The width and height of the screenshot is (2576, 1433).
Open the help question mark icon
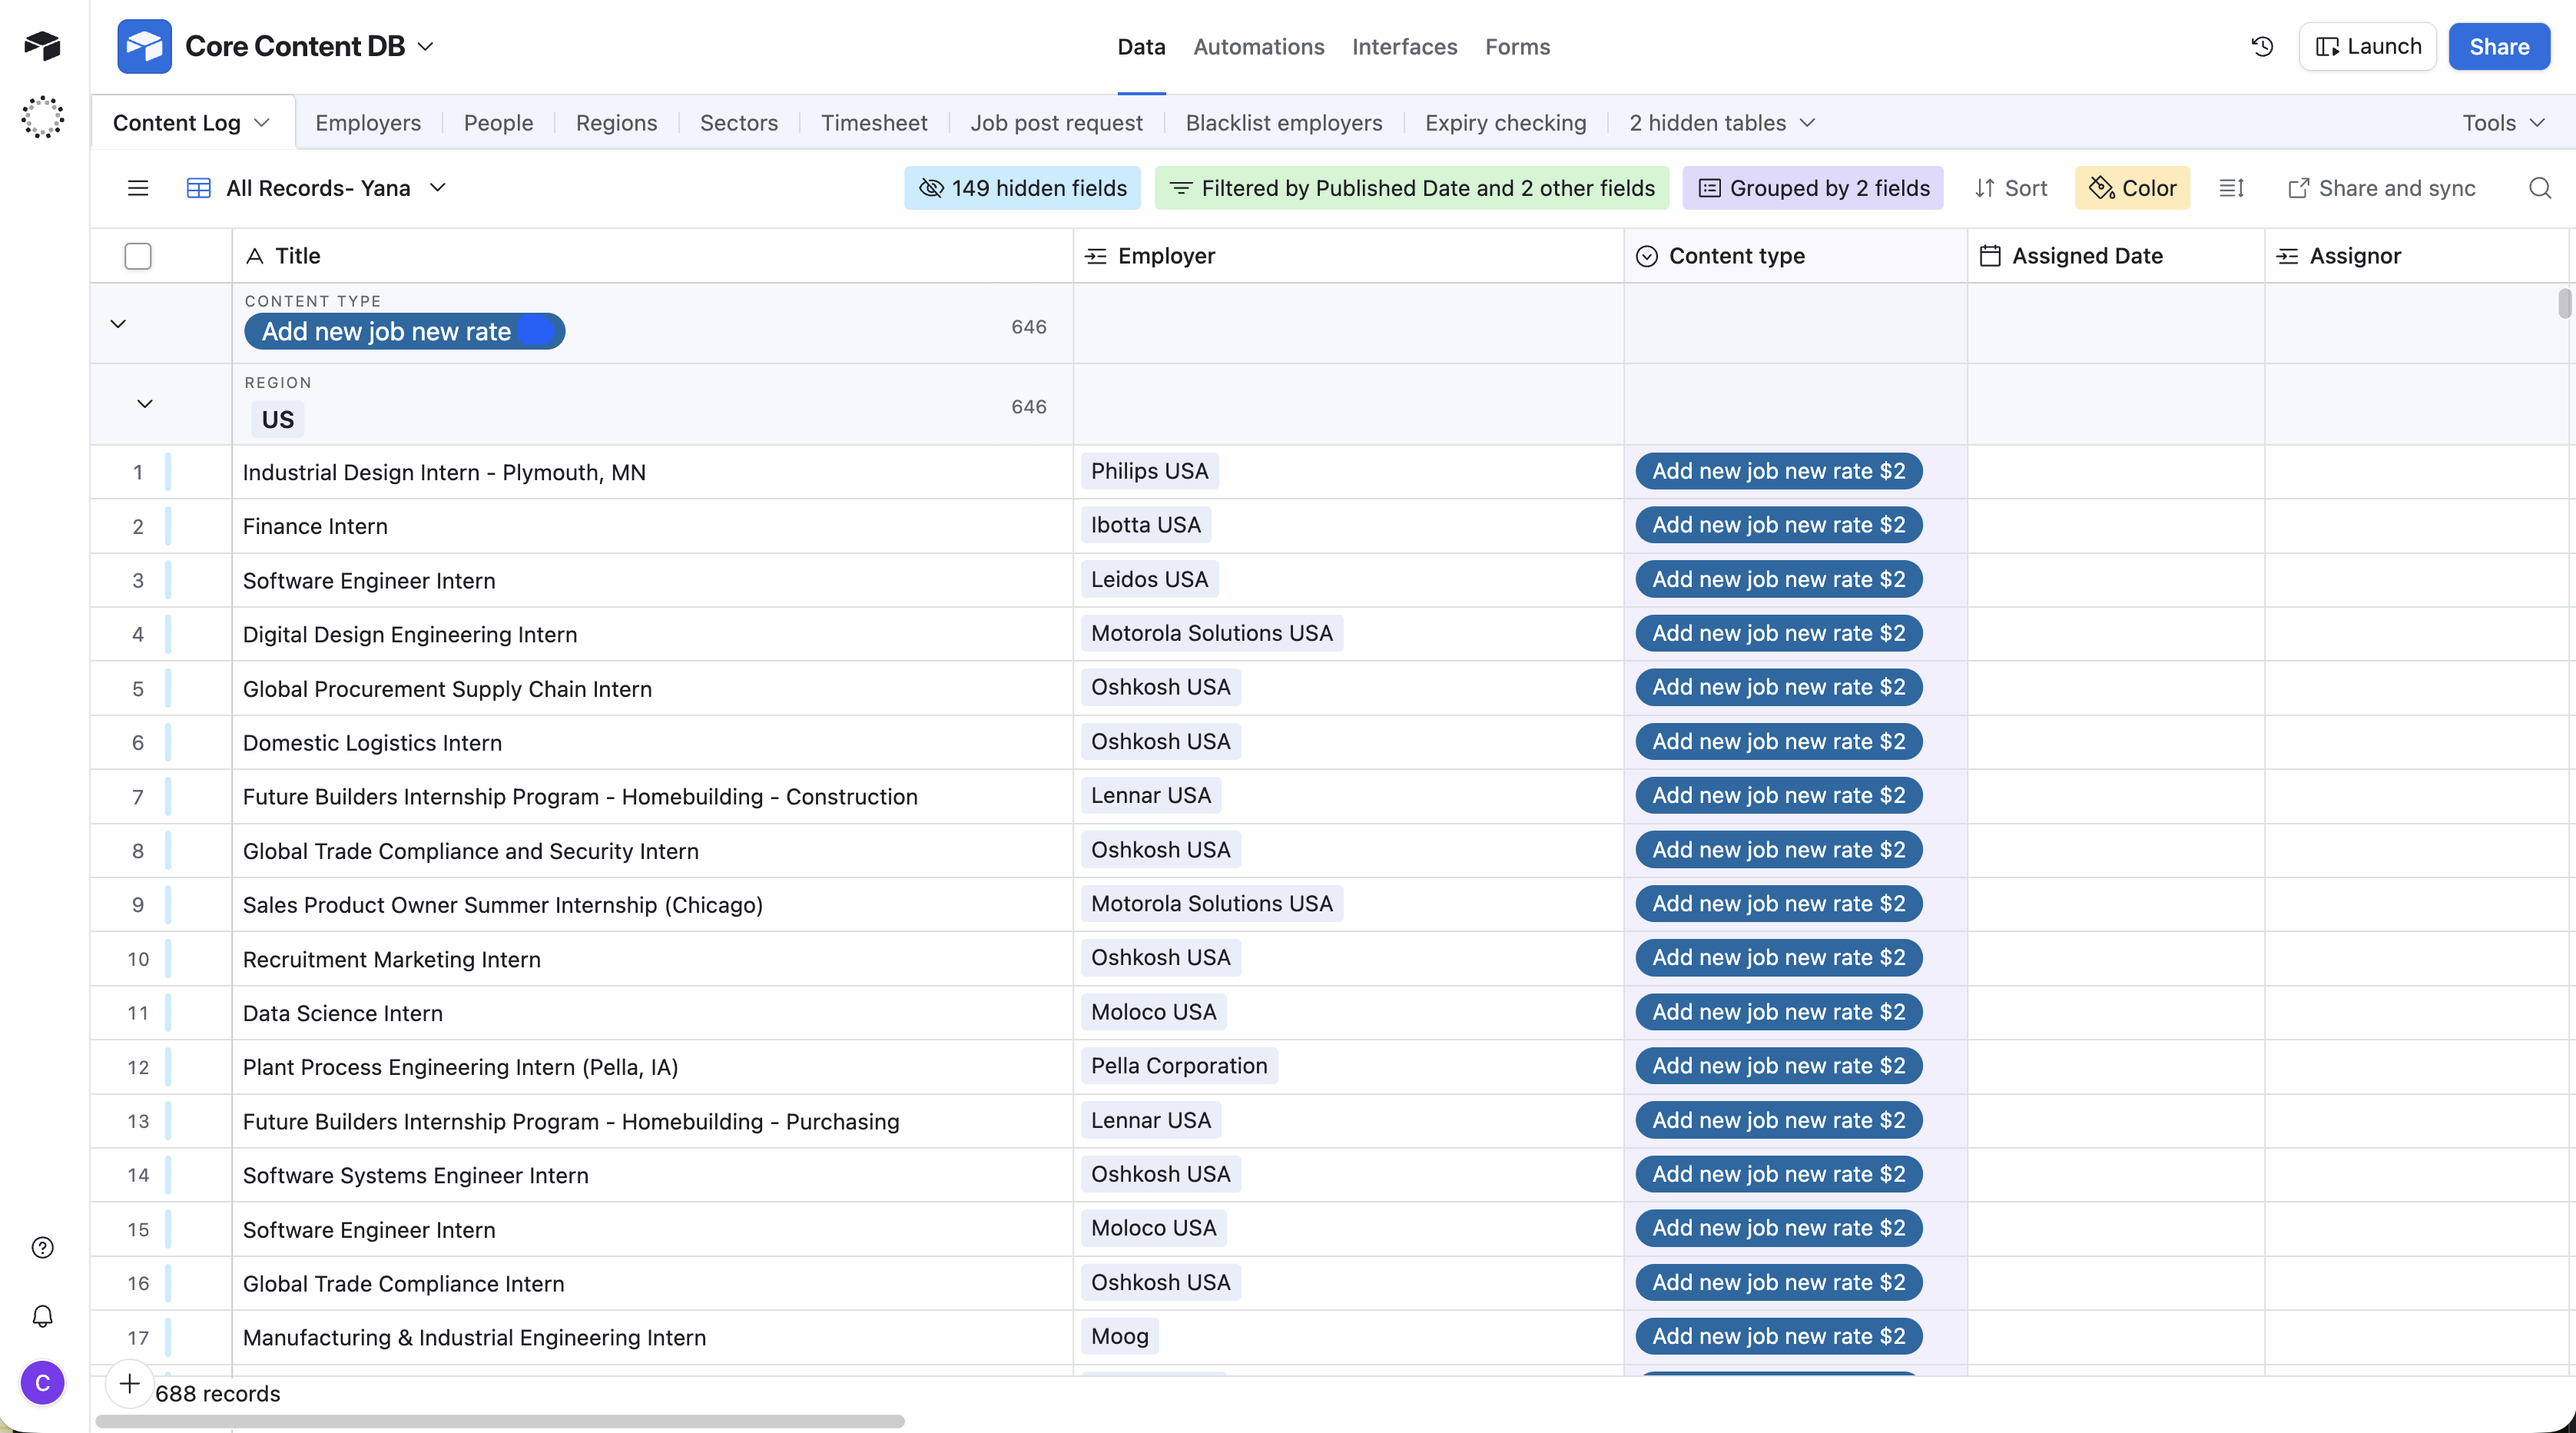[43, 1247]
